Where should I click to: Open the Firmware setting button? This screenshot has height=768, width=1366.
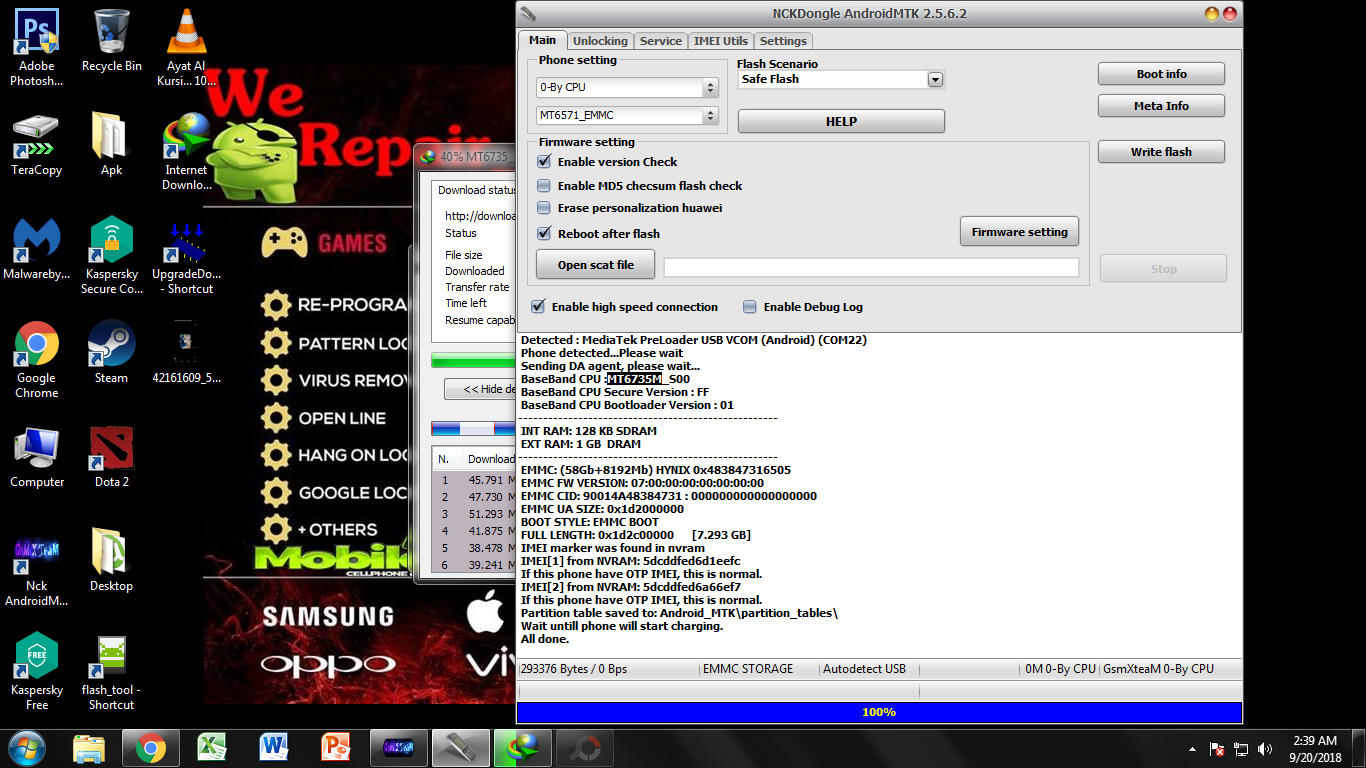tap(1019, 232)
